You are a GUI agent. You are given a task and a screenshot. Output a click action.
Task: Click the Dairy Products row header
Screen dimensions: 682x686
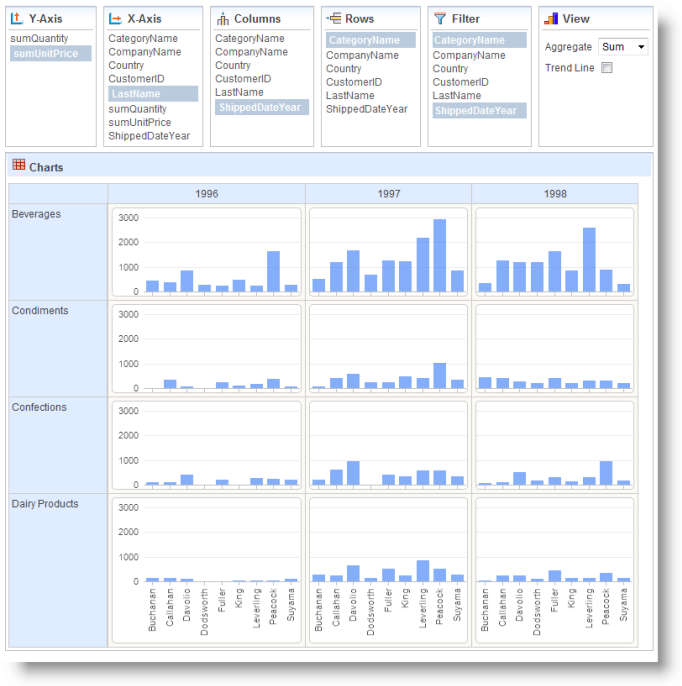[58, 570]
